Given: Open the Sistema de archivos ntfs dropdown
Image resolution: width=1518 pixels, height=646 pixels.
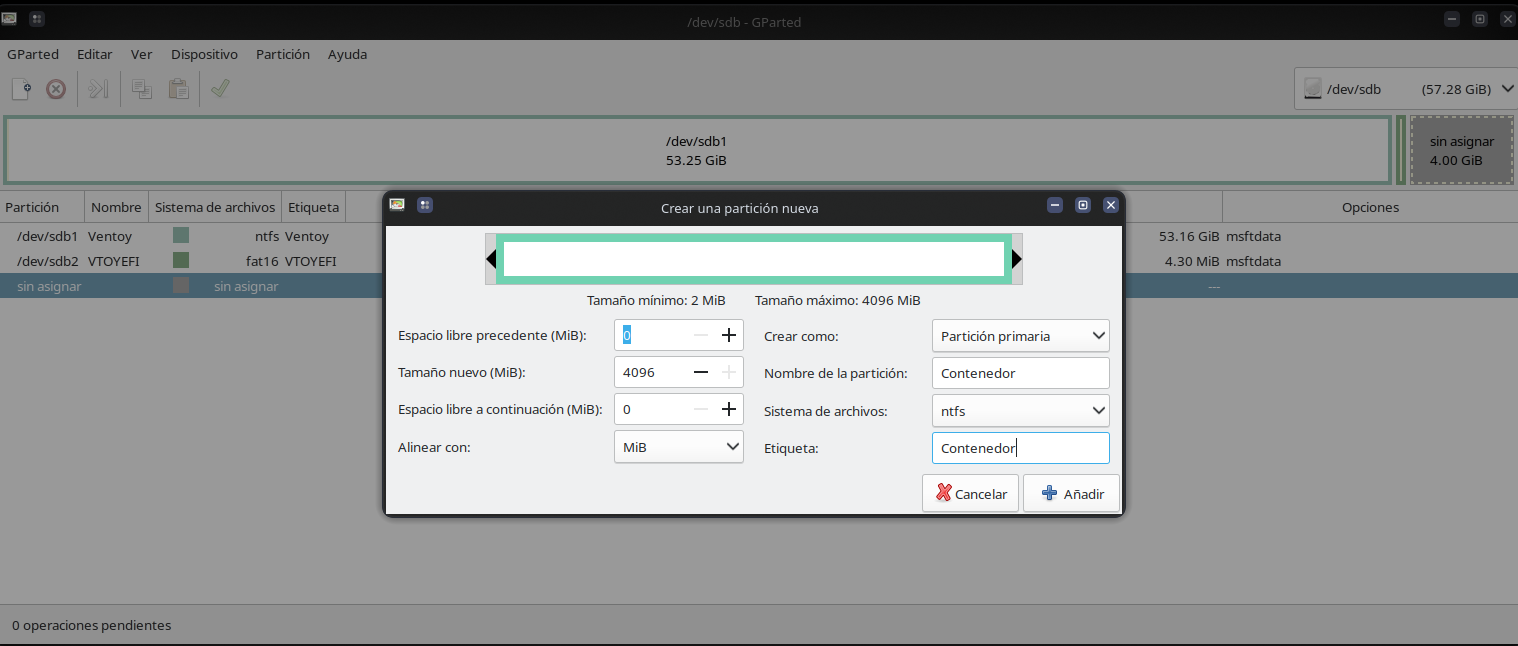Looking at the screenshot, I should 1020,410.
